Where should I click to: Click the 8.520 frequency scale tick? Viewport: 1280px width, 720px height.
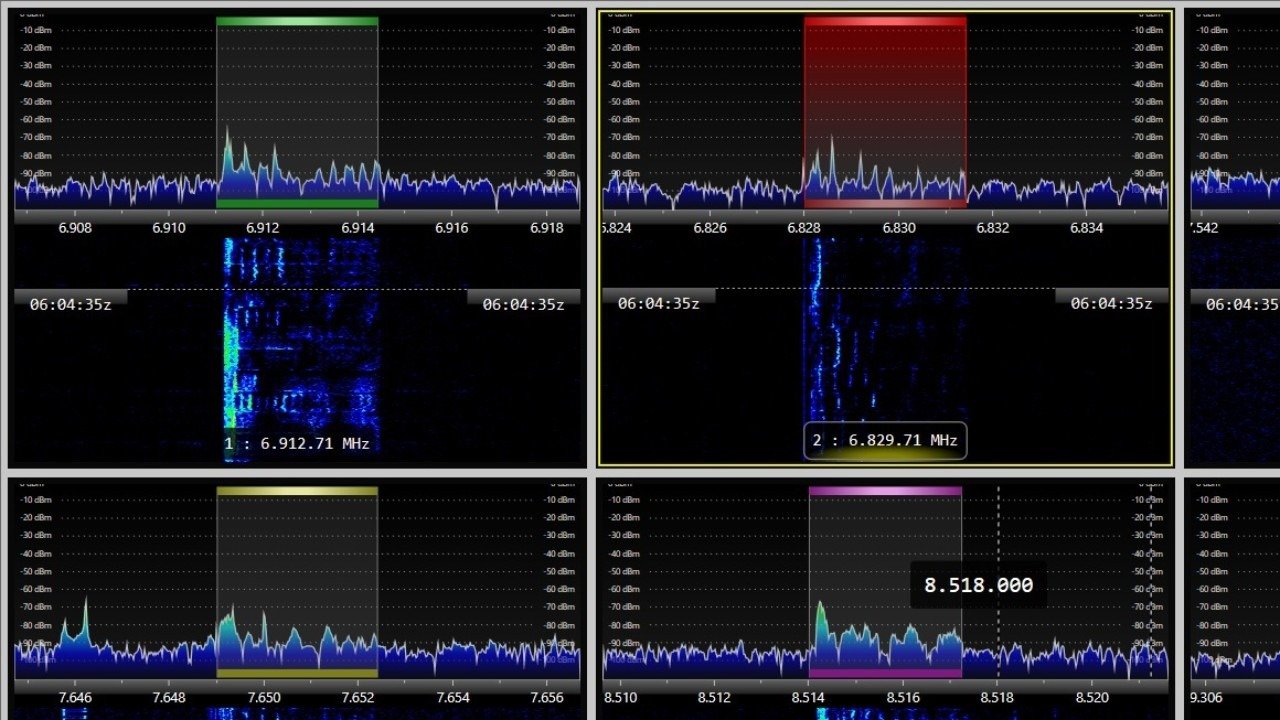tap(1092, 698)
